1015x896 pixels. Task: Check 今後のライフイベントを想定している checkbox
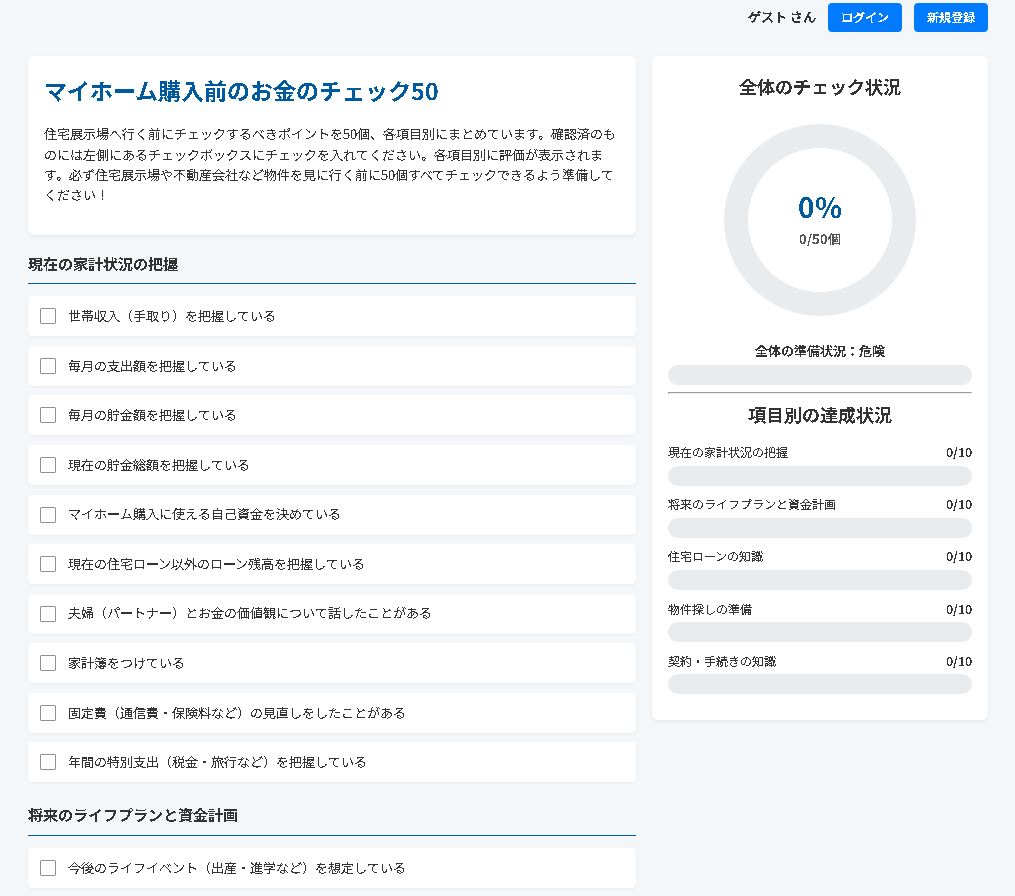(48, 868)
